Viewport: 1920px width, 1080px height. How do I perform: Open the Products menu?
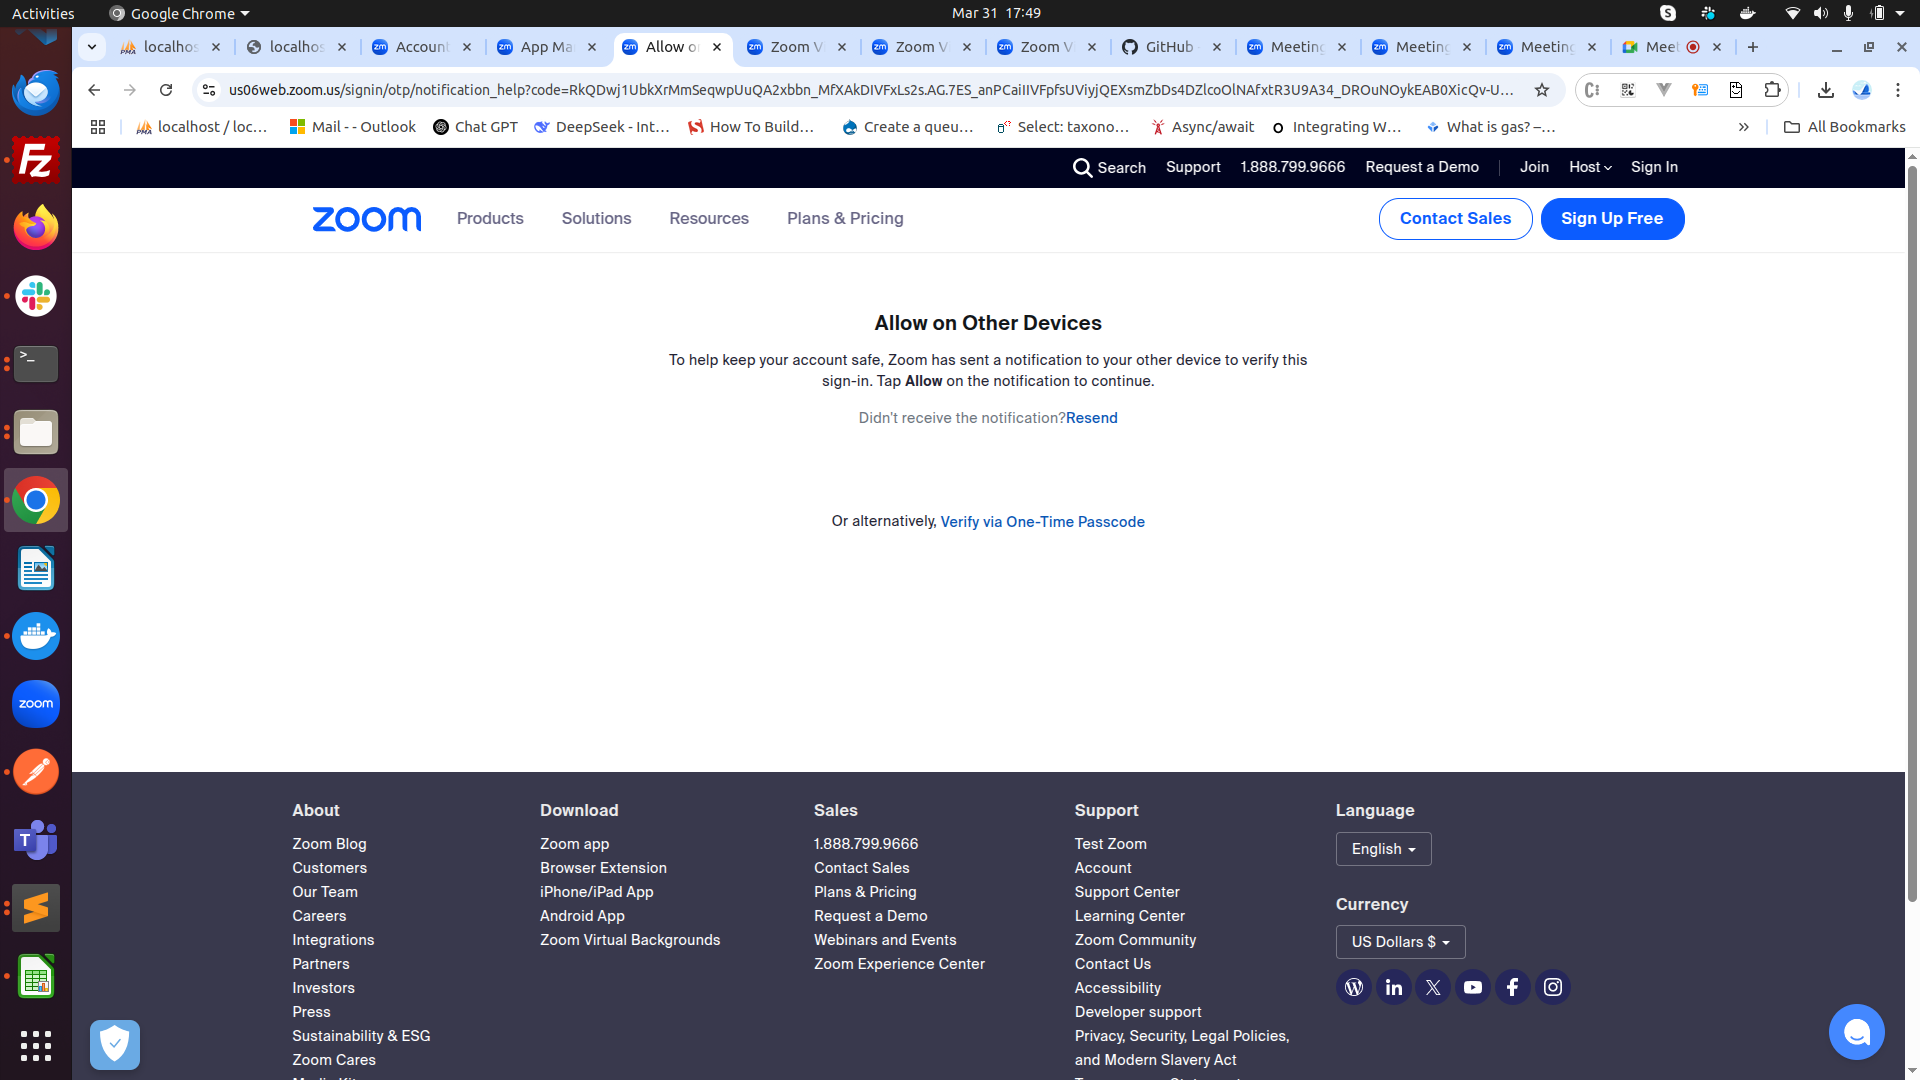click(490, 218)
